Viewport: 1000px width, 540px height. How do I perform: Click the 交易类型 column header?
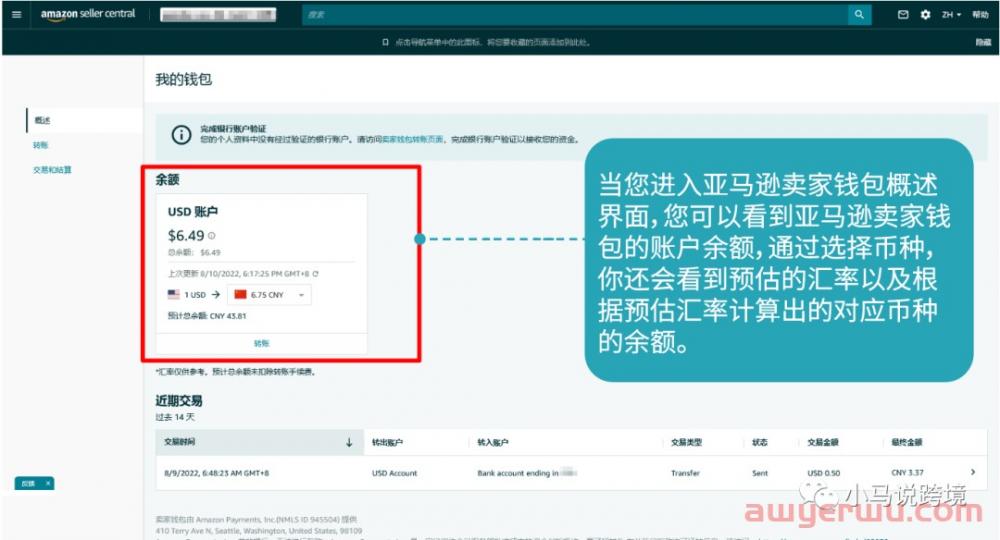point(686,442)
